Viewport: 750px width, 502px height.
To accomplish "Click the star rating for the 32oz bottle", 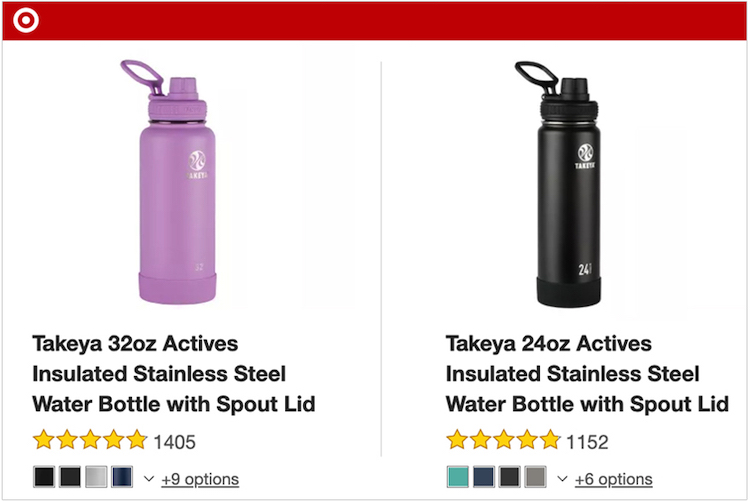I will (90, 440).
